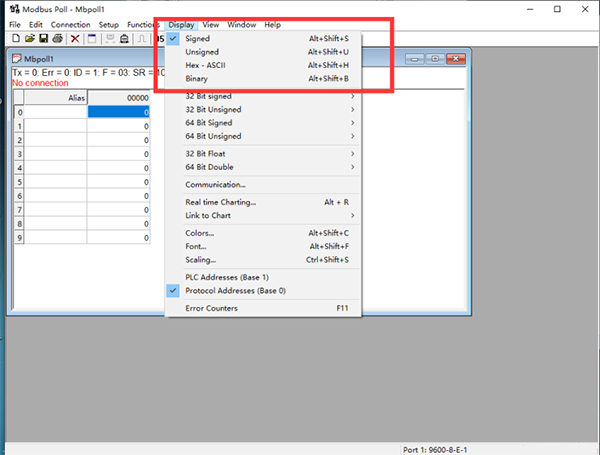Toggle Protocol Addresses (Base 0) option
The height and width of the screenshot is (455, 600).
pyautogui.click(x=235, y=290)
